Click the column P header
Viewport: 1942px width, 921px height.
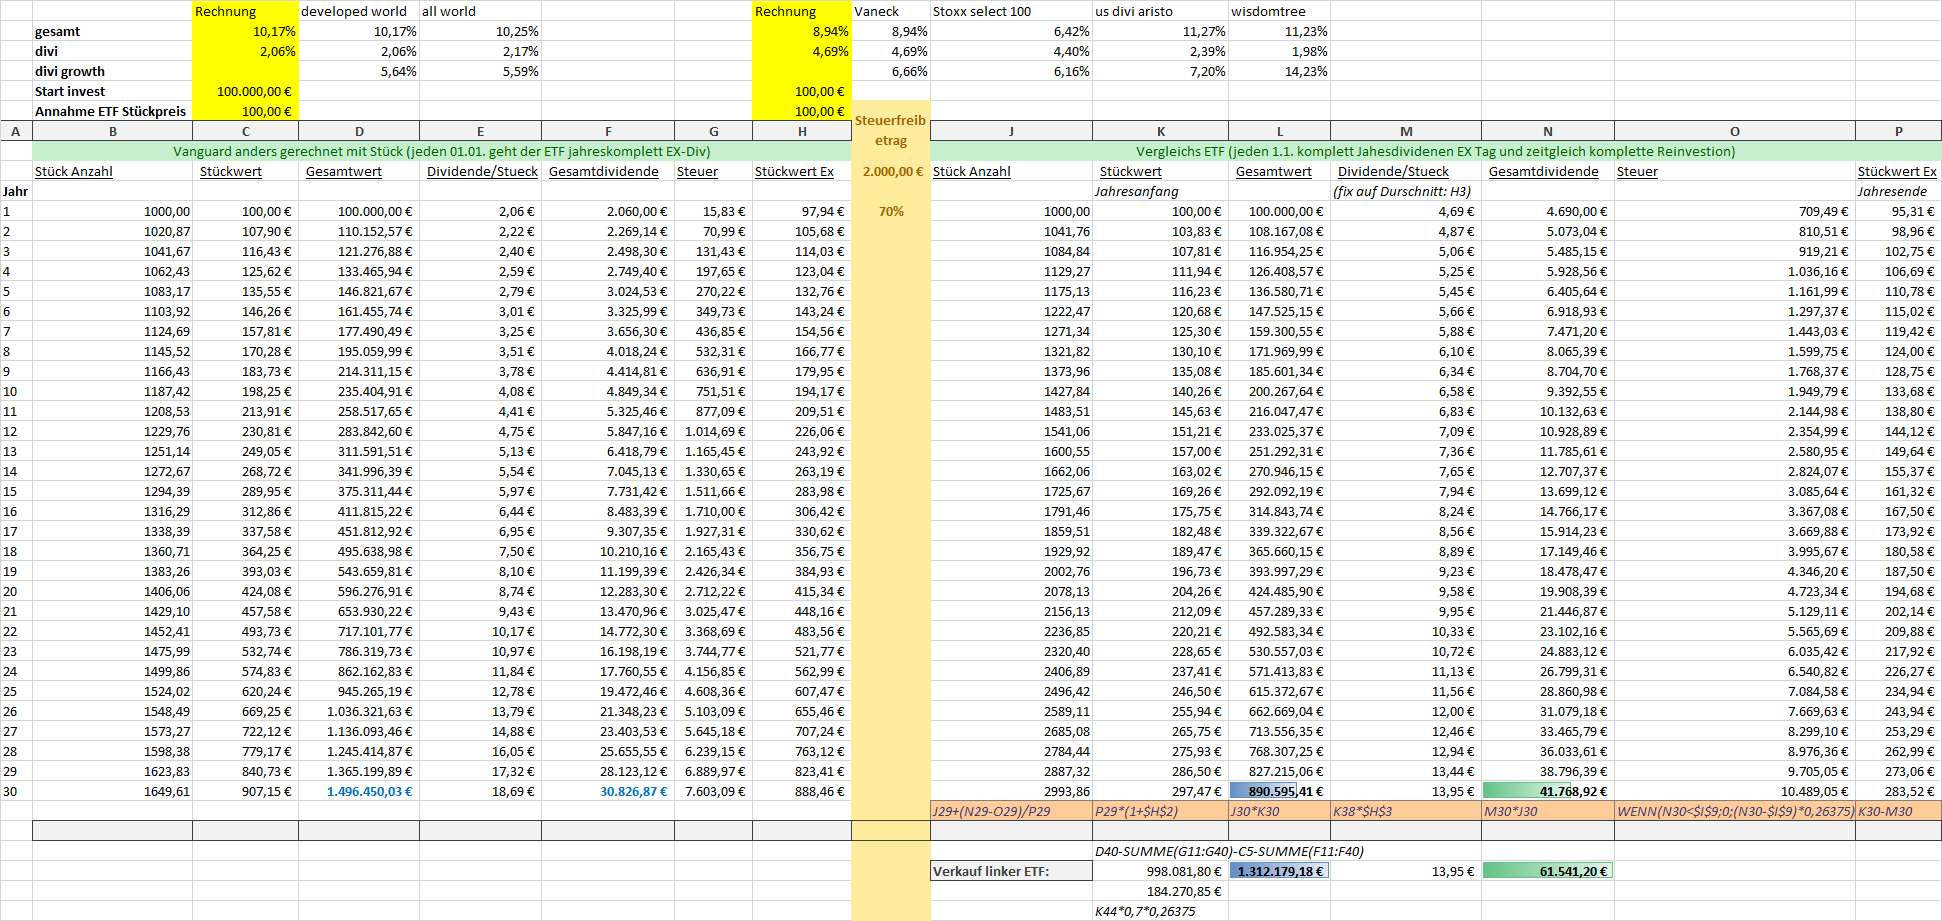tap(1898, 131)
